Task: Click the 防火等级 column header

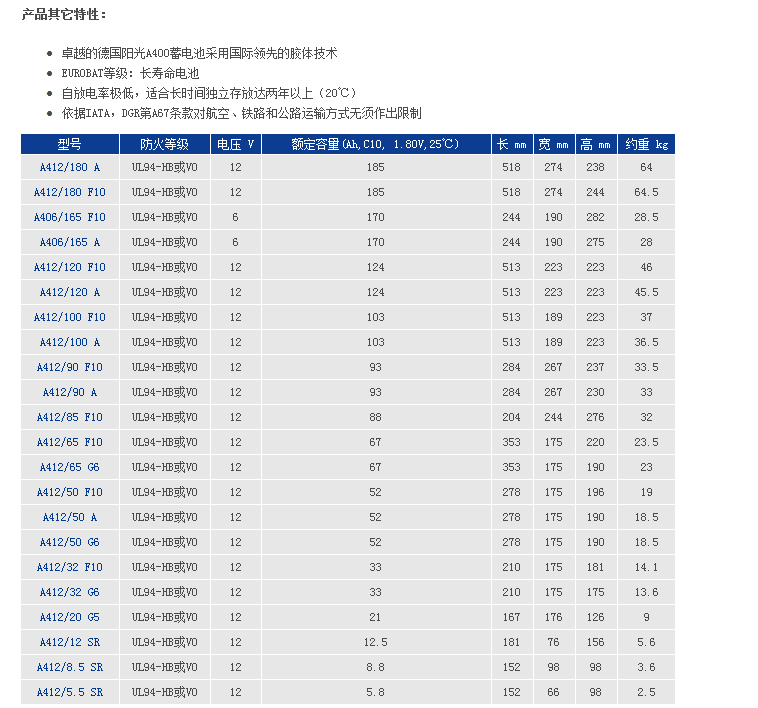Action: point(165,144)
